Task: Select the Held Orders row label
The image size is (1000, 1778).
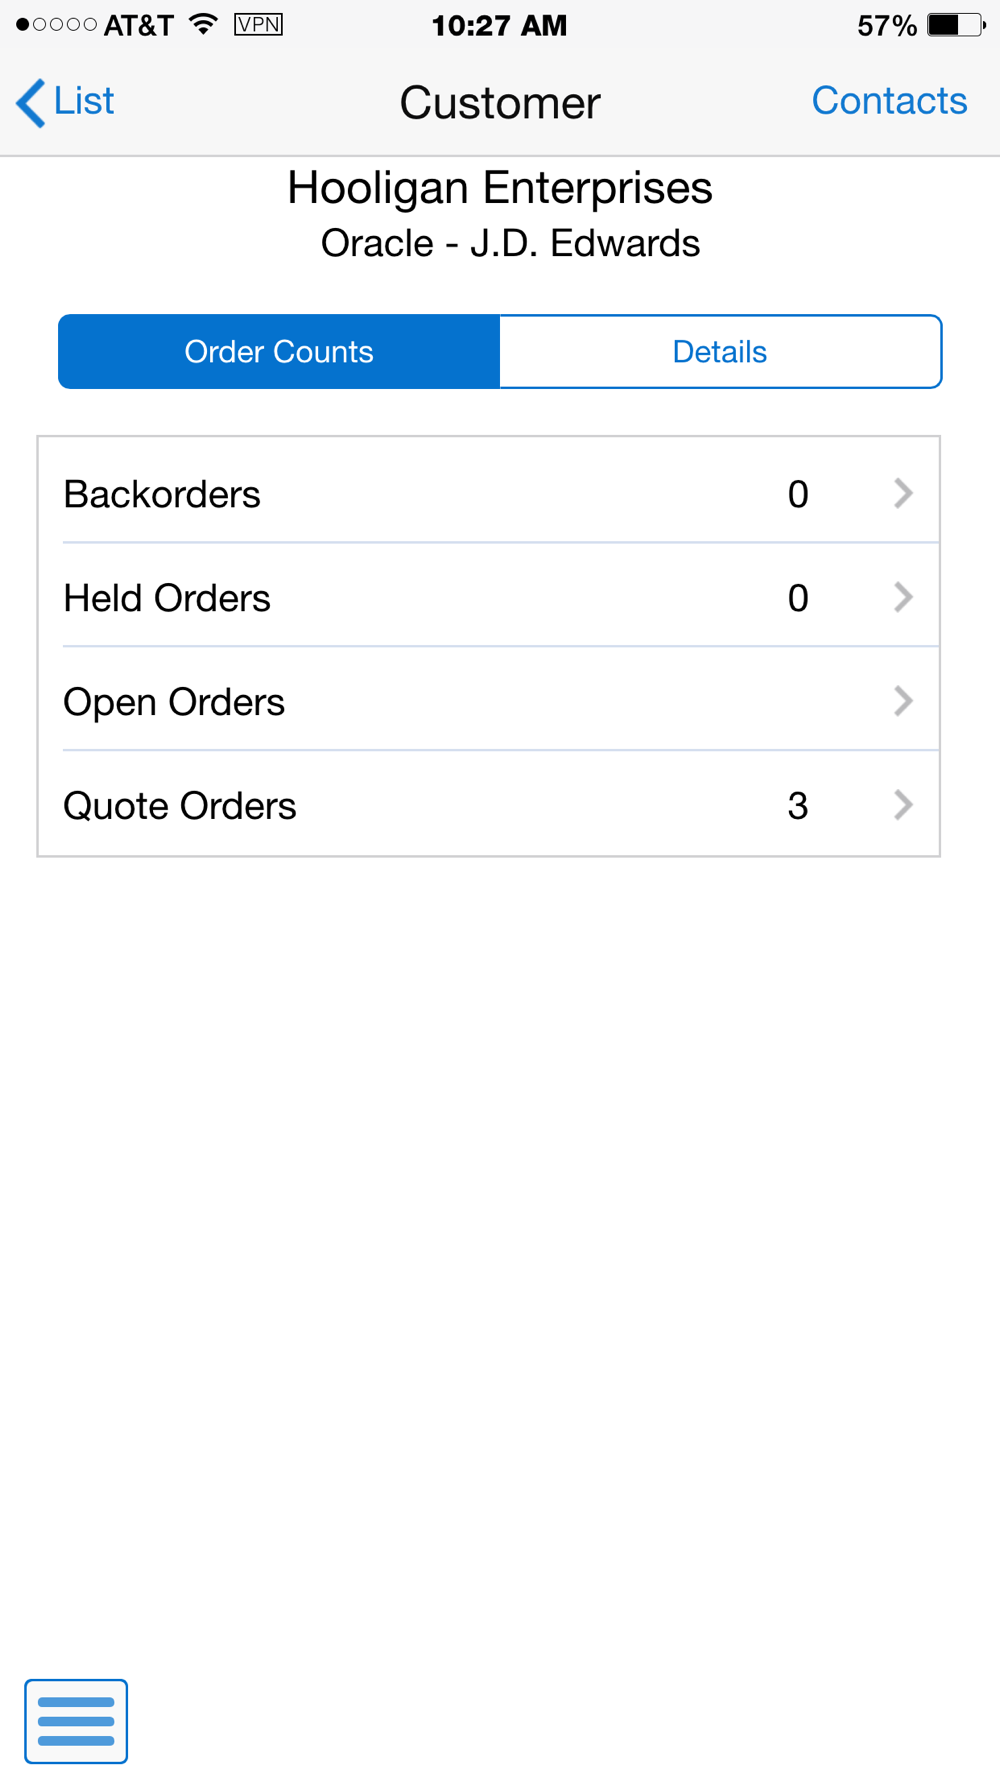Action: tap(167, 598)
